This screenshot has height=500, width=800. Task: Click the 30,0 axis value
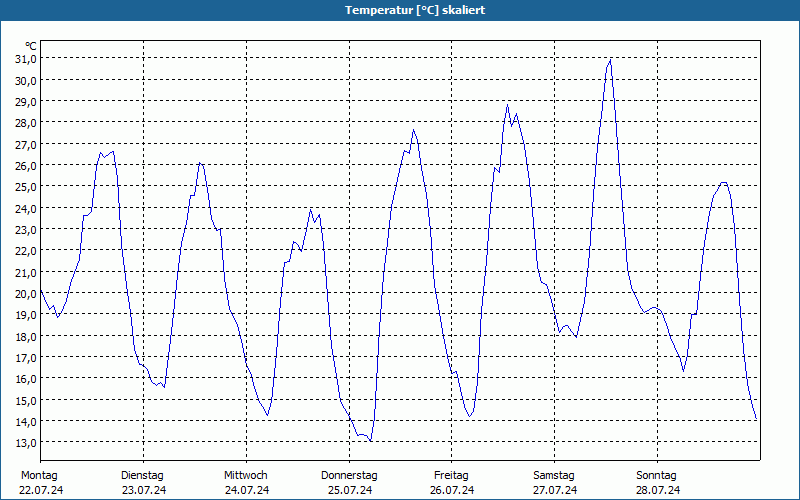(x=26, y=80)
